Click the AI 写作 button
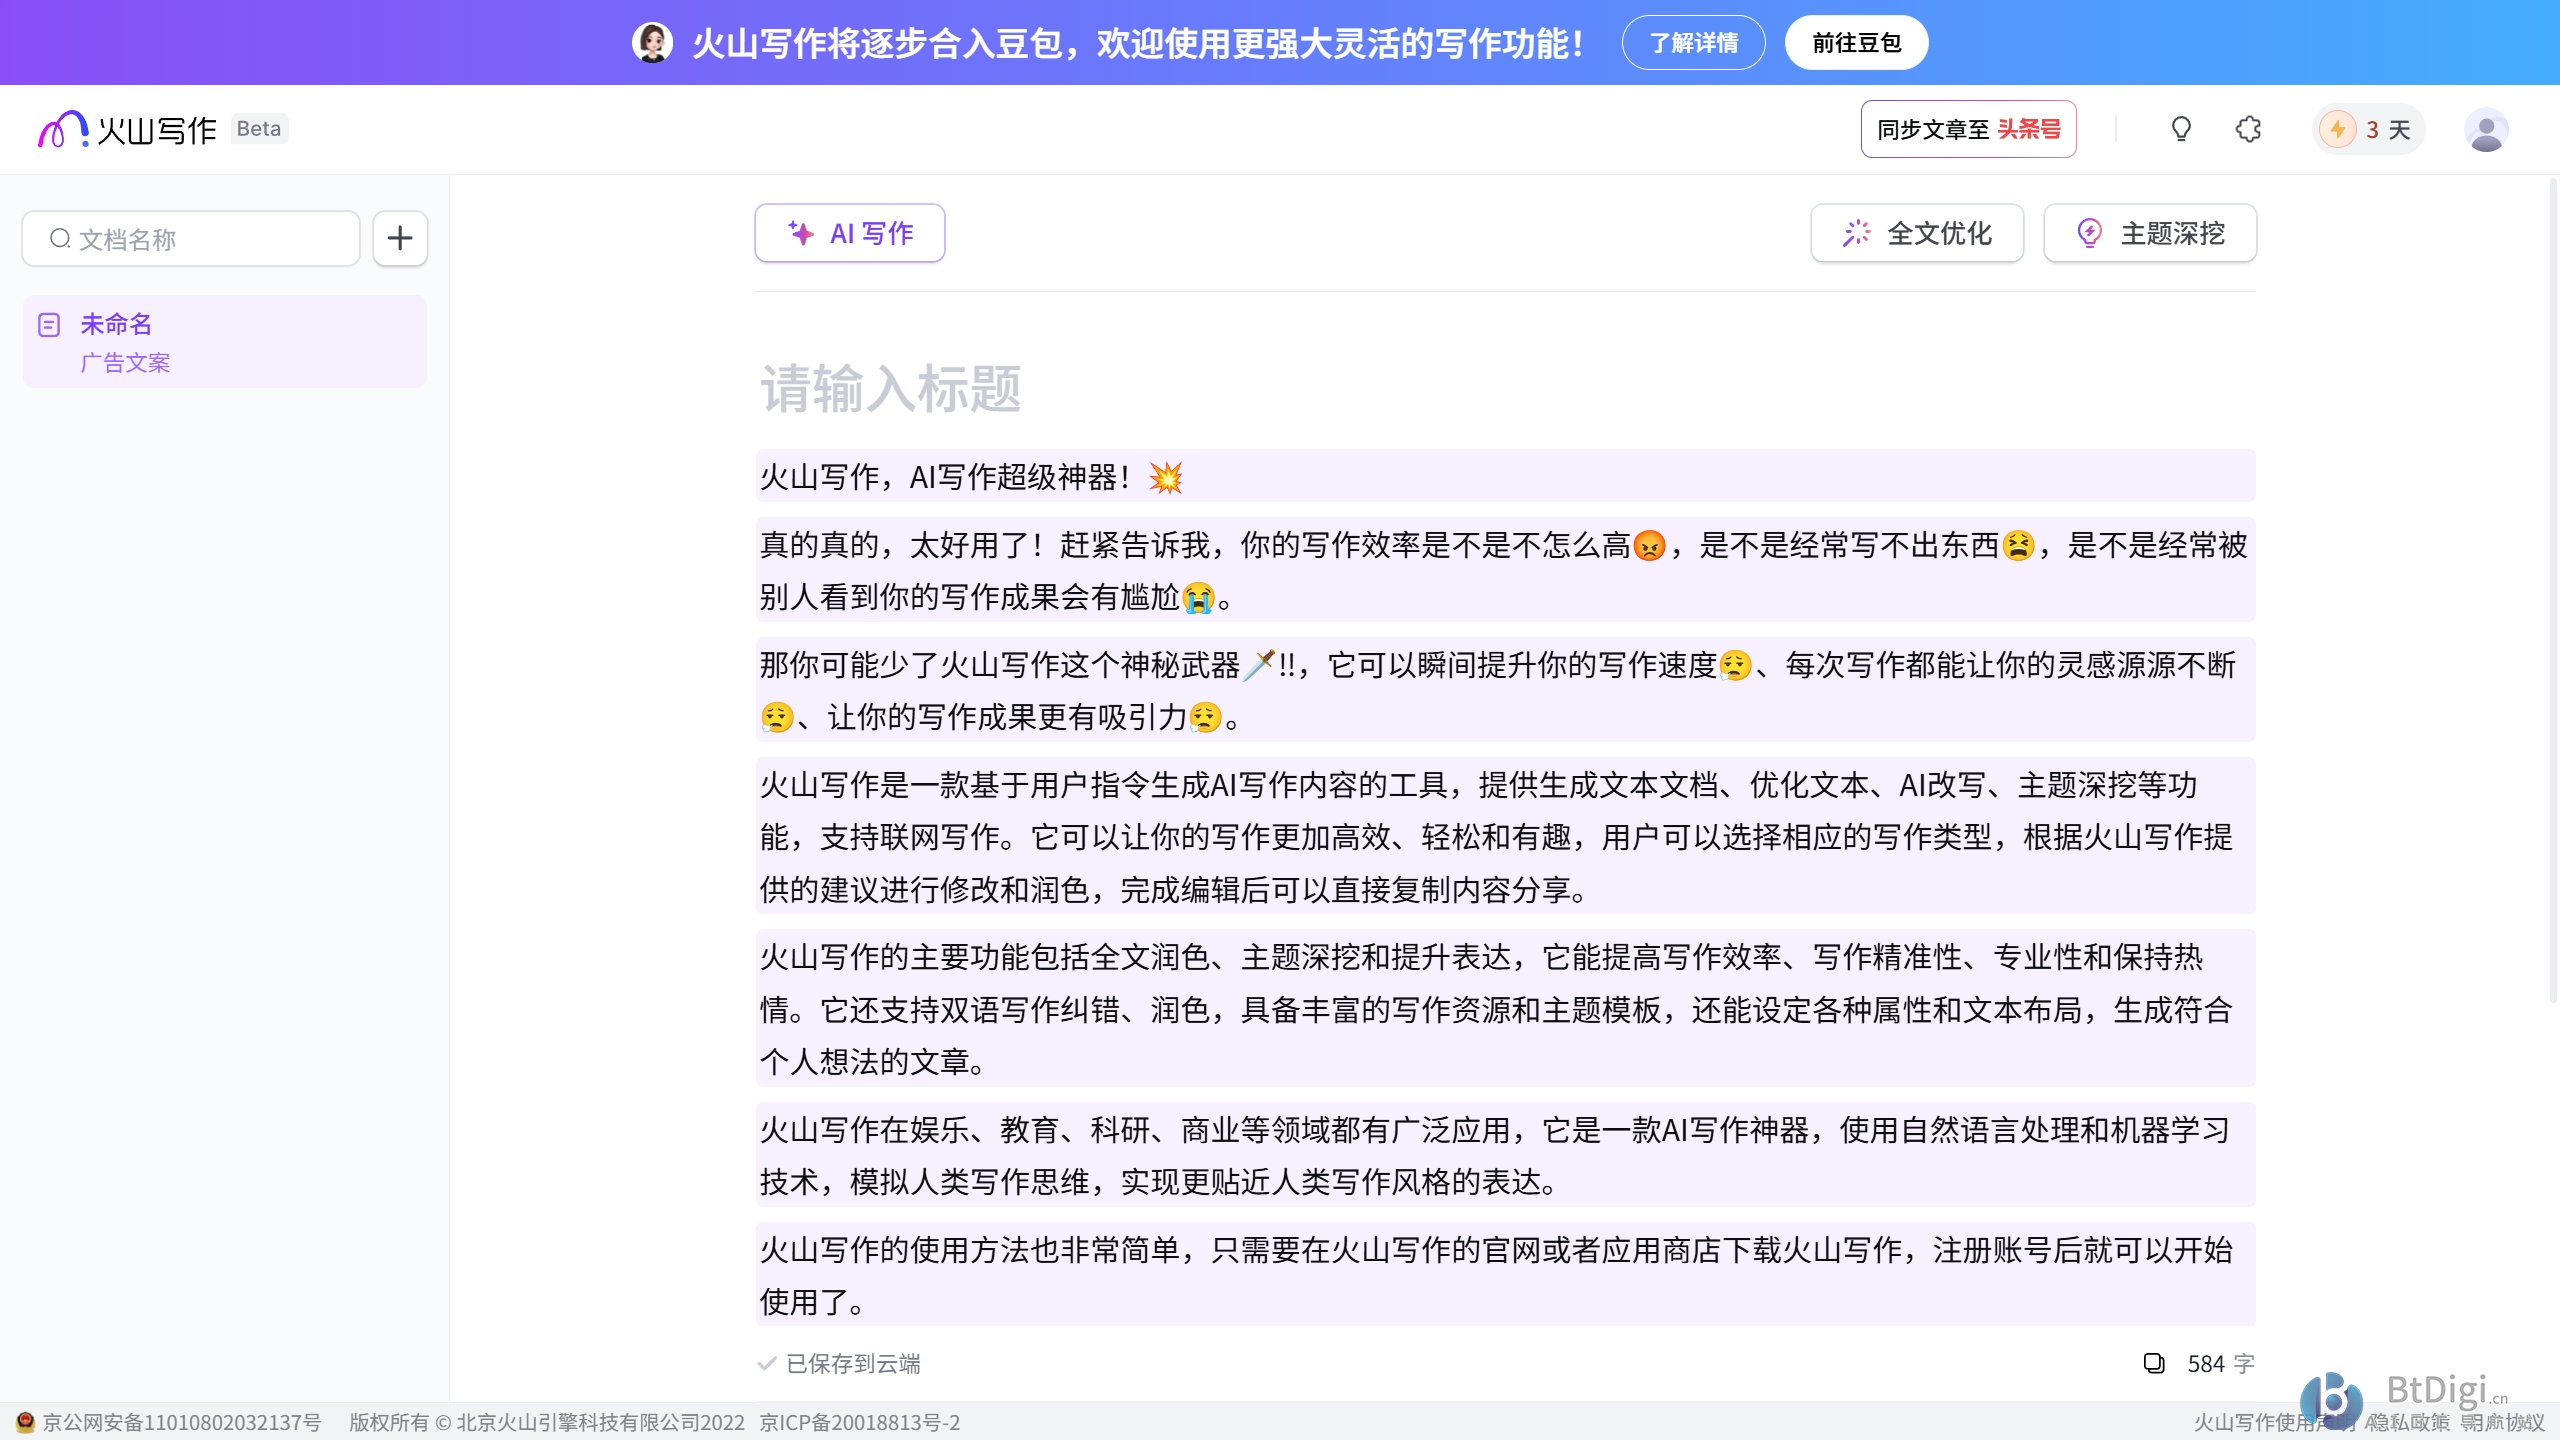The width and height of the screenshot is (2560, 1440). click(x=850, y=233)
